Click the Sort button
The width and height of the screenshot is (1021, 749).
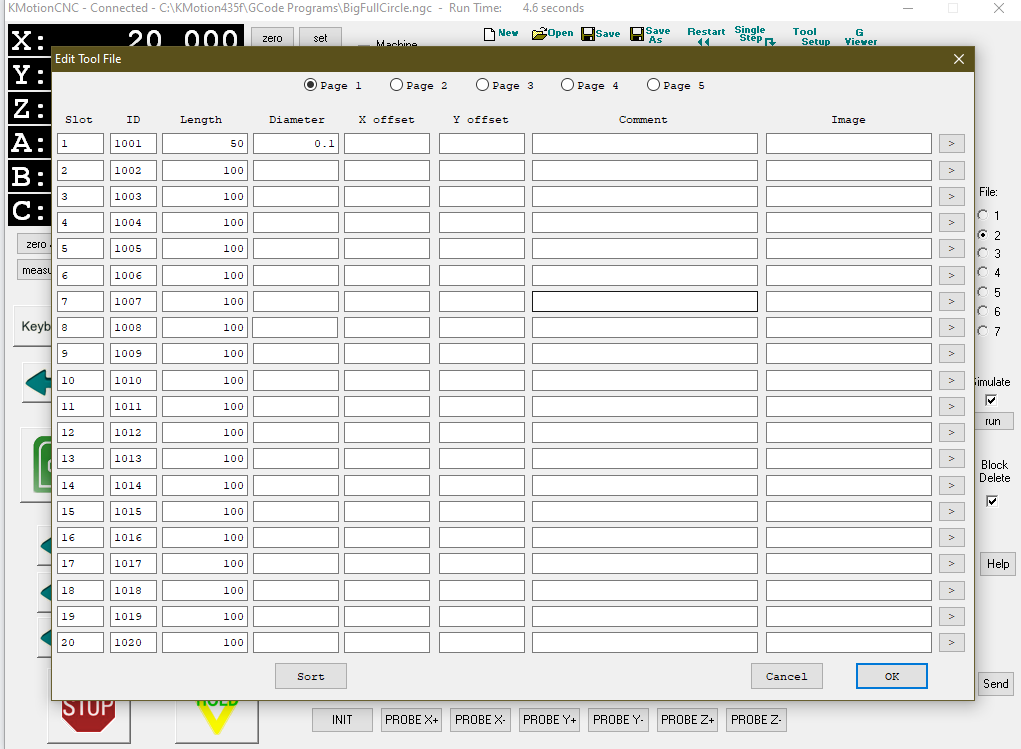pos(311,676)
